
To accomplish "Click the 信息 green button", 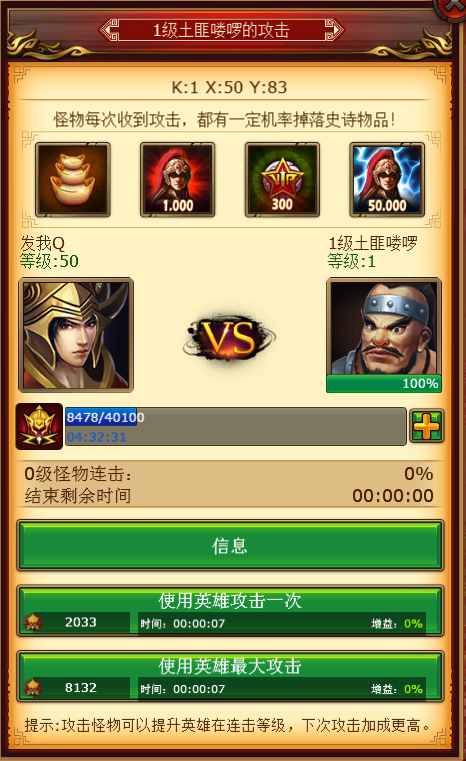I will [x=230, y=546].
